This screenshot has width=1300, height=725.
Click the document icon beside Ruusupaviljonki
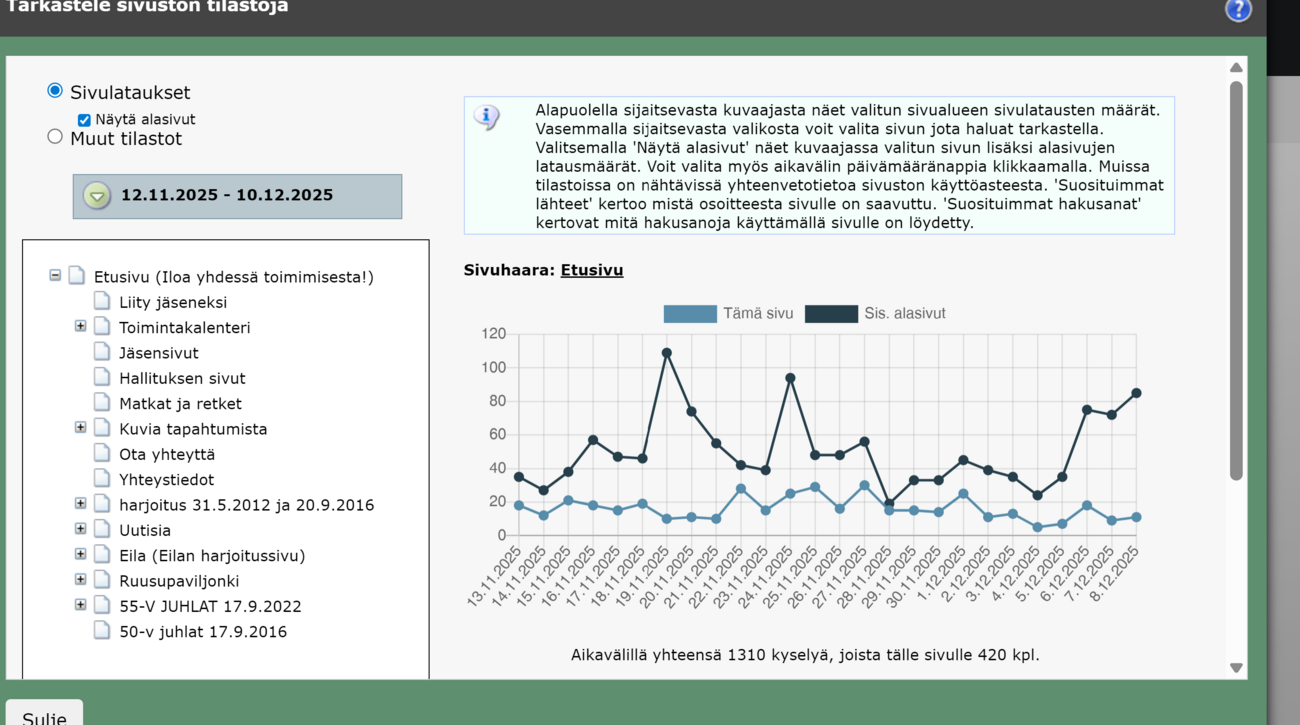[x=102, y=580]
